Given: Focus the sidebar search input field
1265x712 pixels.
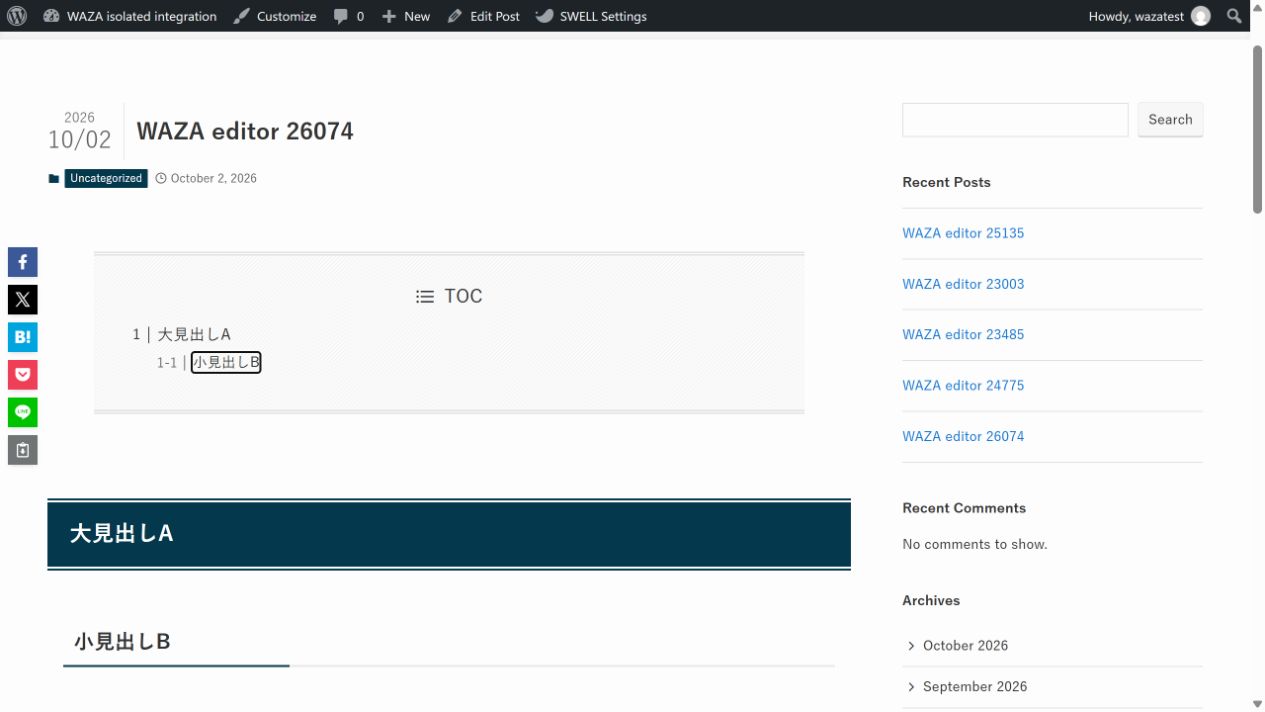Looking at the screenshot, I should (x=1015, y=119).
